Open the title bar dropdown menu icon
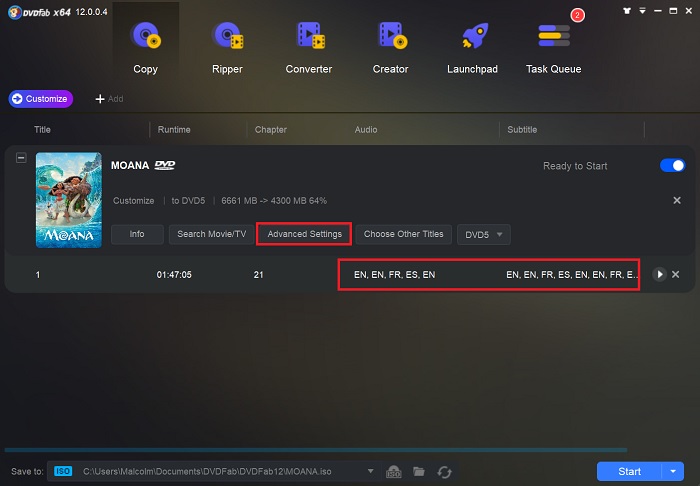 [x=642, y=11]
